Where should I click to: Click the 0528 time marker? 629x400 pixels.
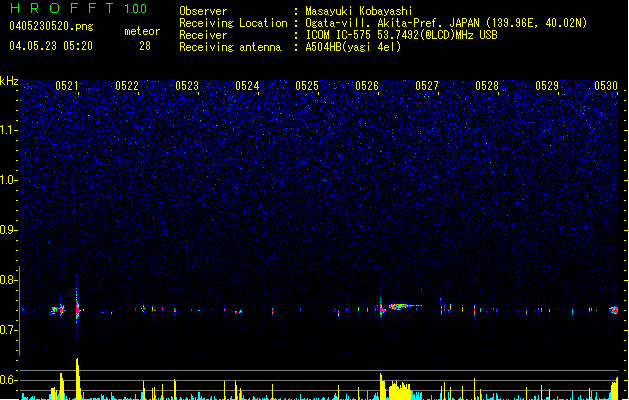487,86
